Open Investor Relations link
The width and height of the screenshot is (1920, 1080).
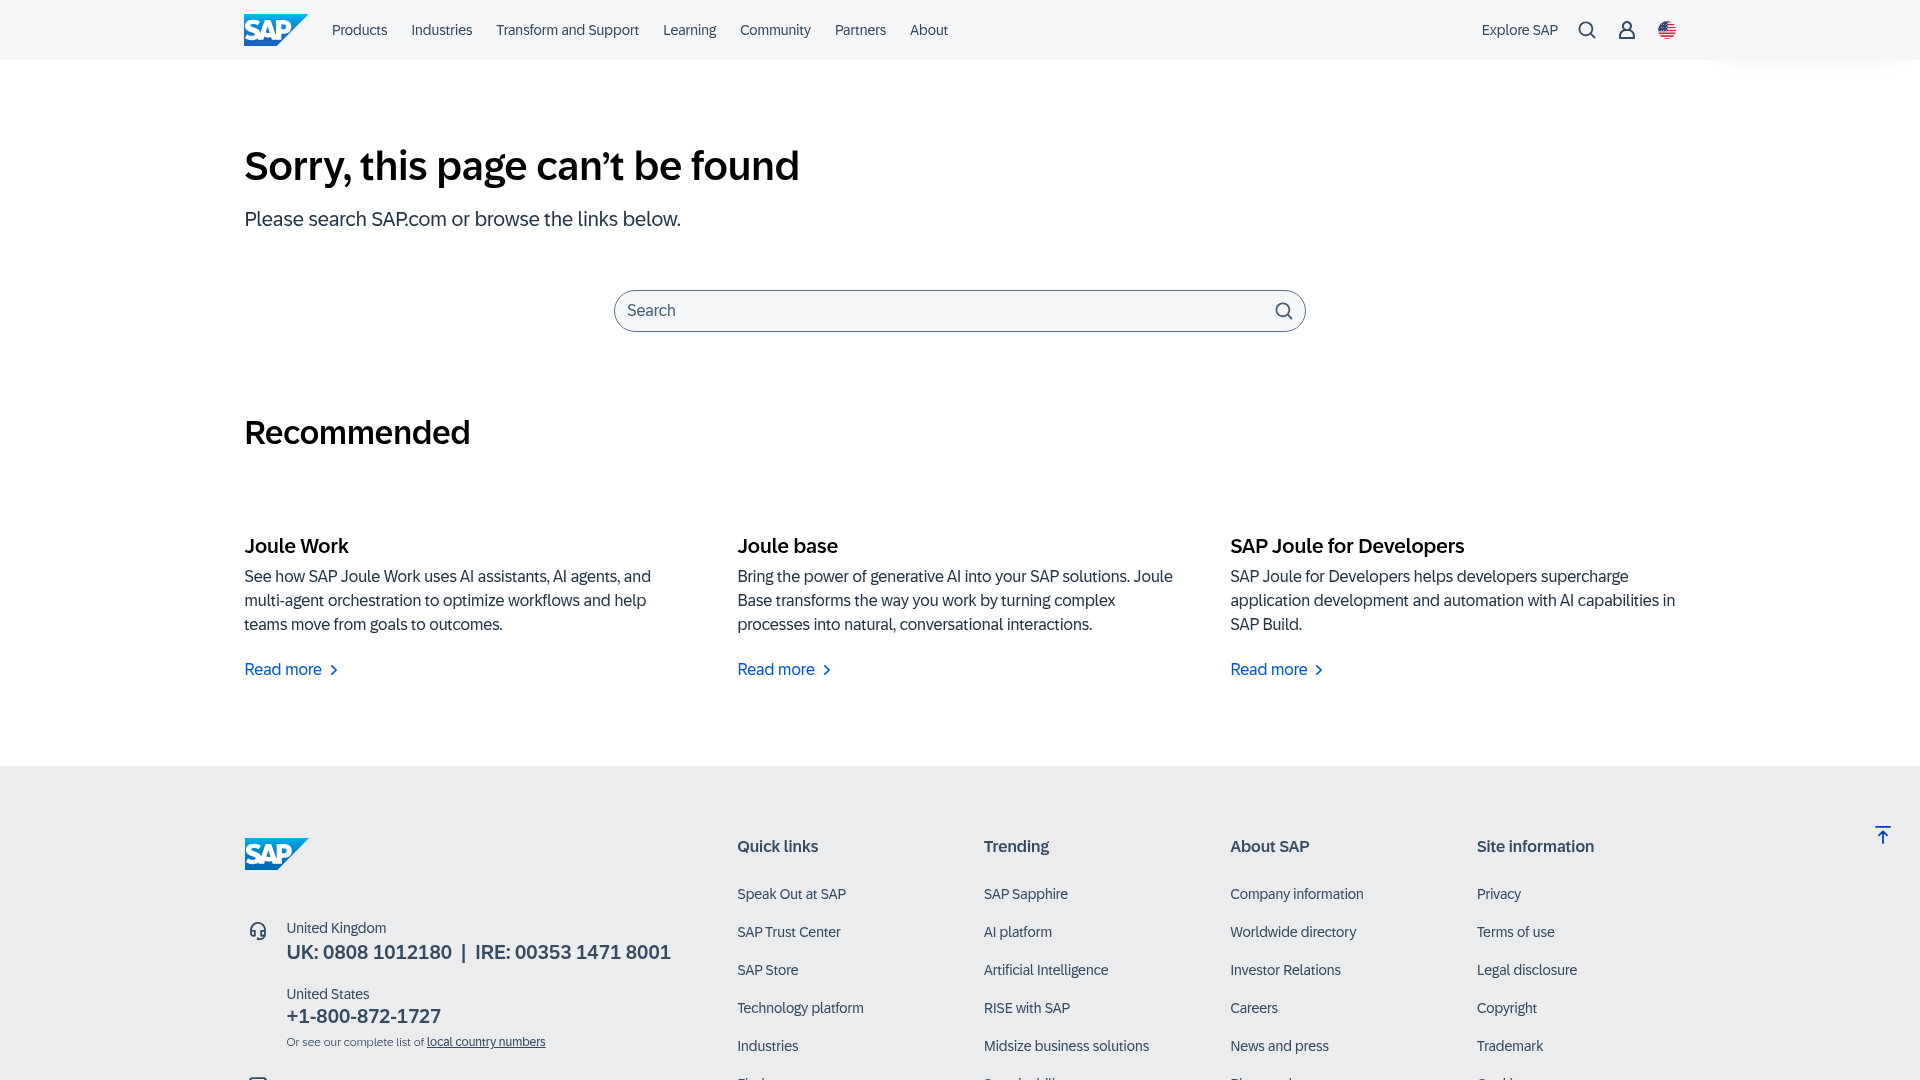1285,970
